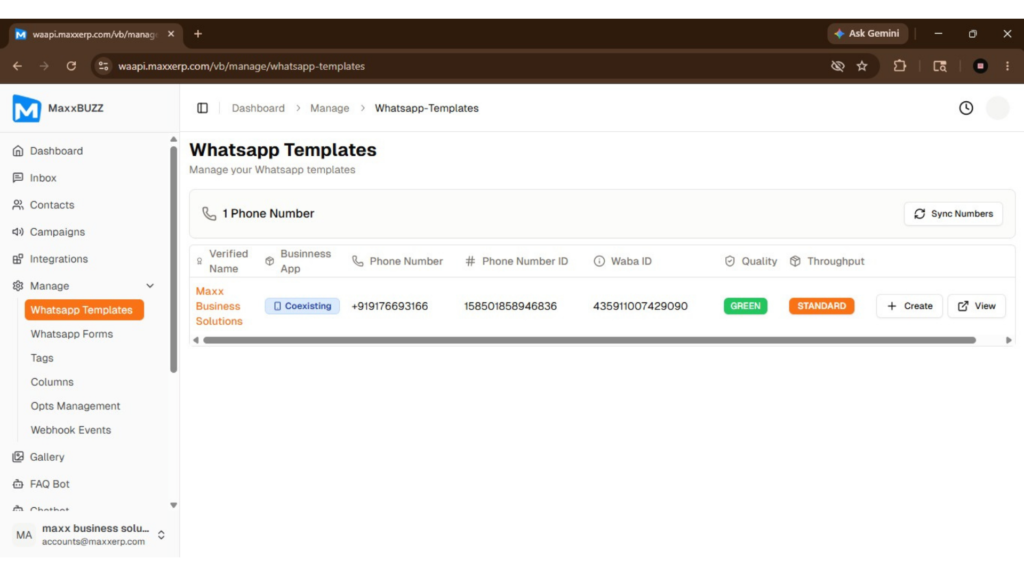This screenshot has width=1024, height=576.
Task: Open the account switcher chevron
Action: 161,535
